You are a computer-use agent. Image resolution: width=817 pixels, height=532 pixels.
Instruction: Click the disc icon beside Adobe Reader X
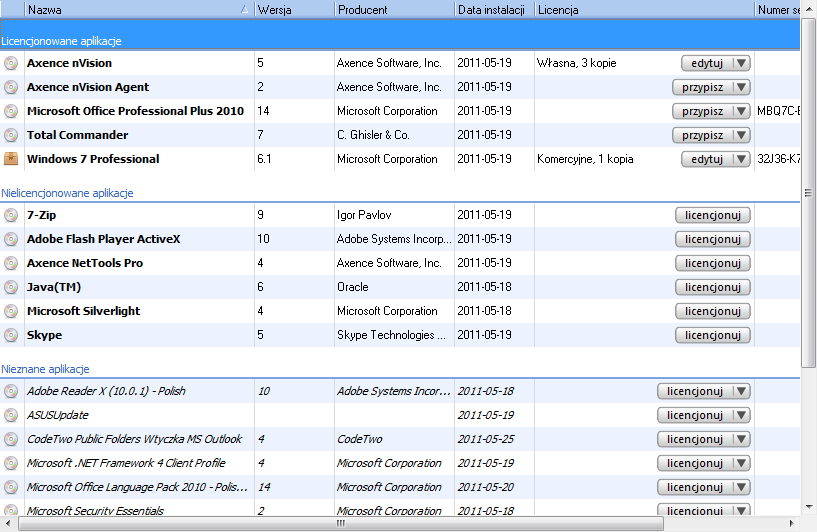coord(11,391)
